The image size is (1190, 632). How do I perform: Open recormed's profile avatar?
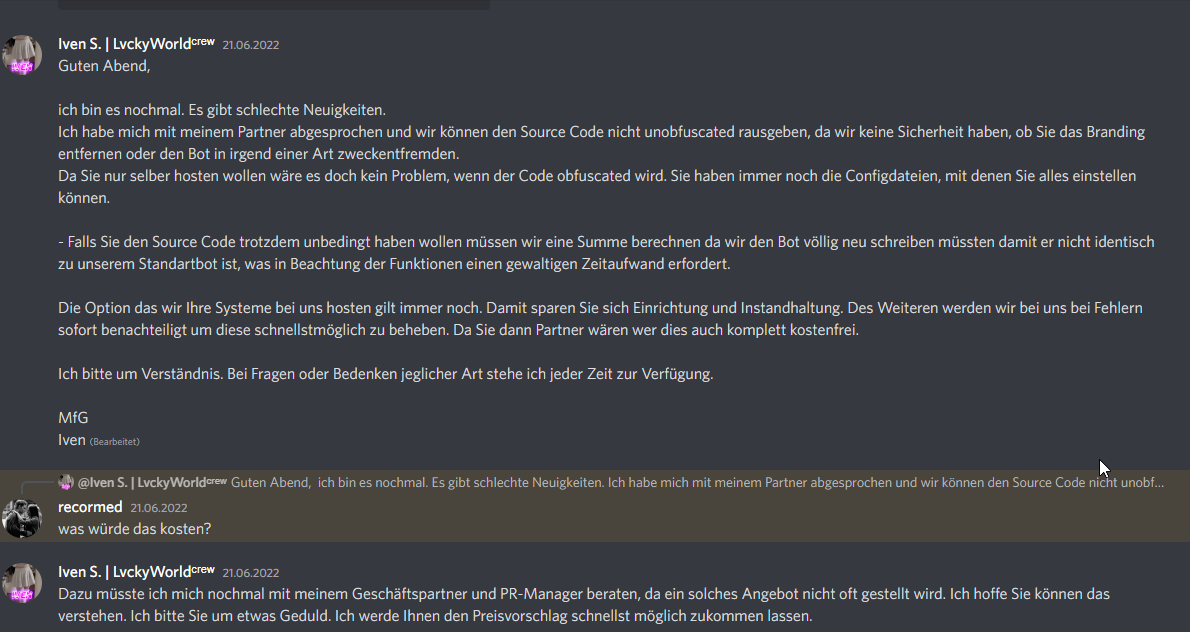22,517
